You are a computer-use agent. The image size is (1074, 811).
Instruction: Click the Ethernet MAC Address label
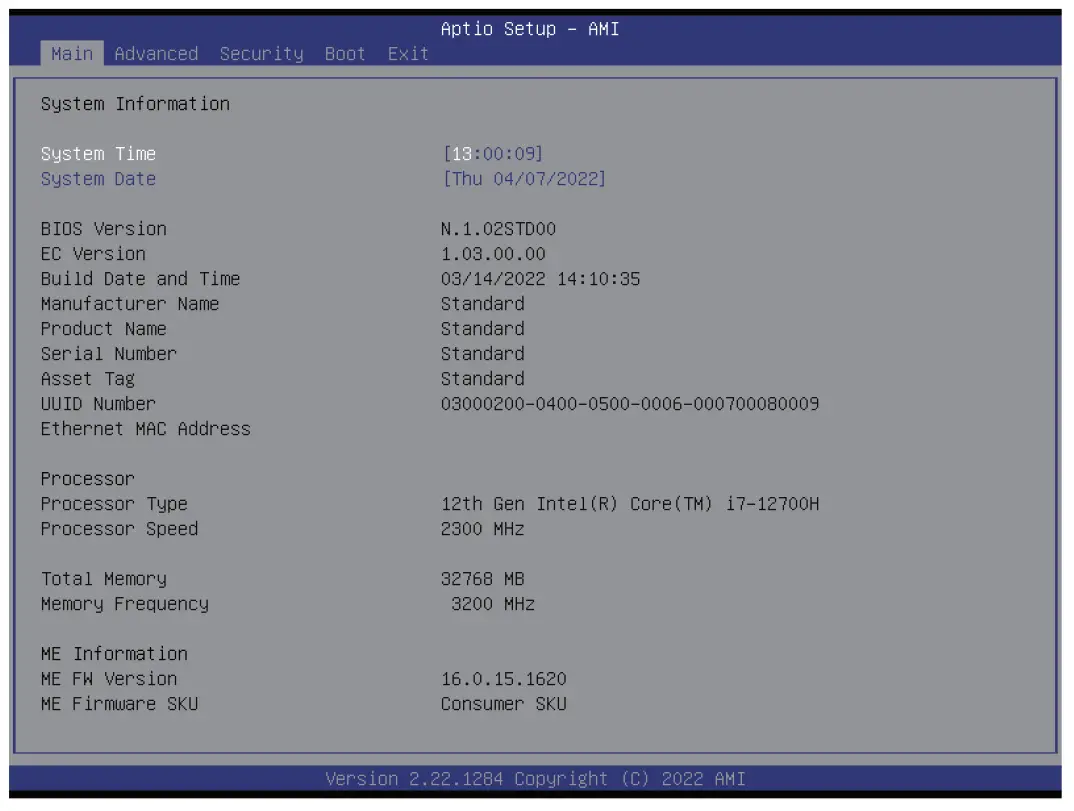pos(146,429)
